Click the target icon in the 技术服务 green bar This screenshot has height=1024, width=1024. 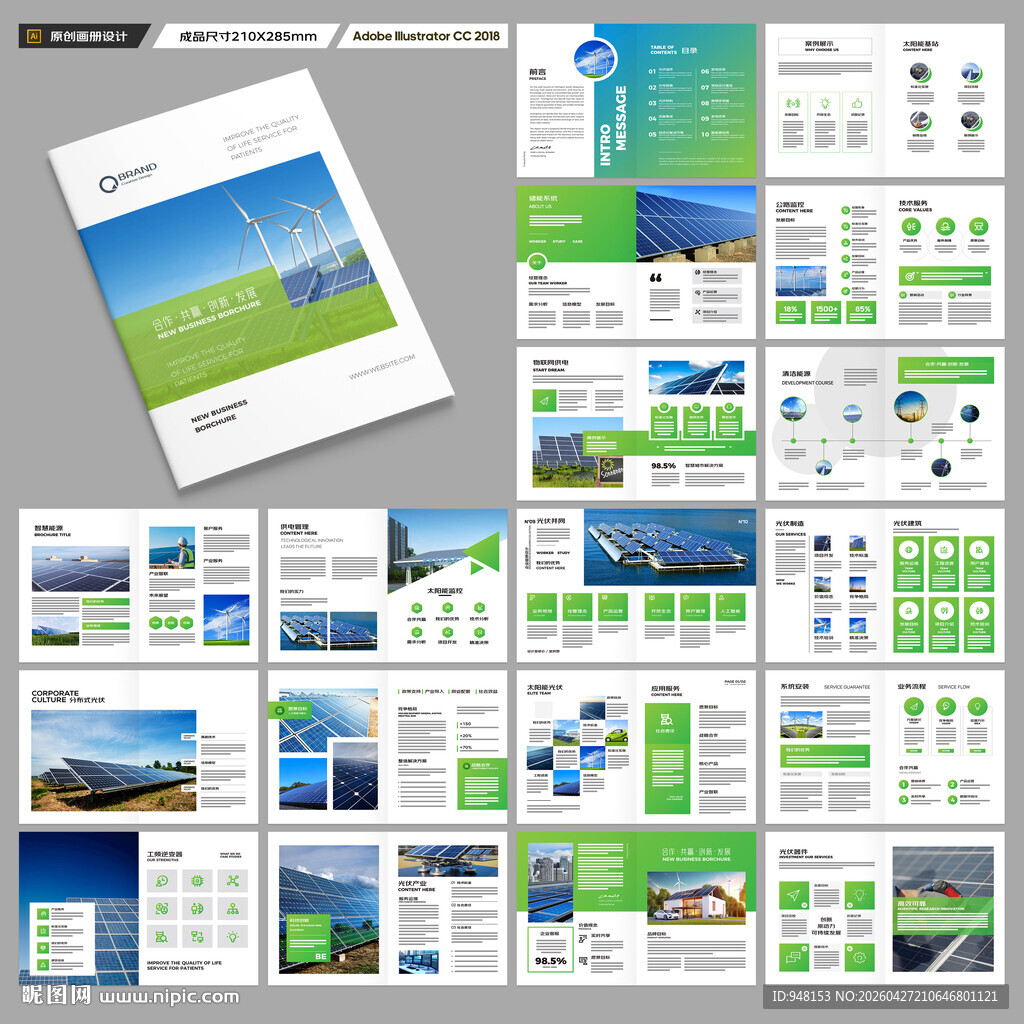909,276
